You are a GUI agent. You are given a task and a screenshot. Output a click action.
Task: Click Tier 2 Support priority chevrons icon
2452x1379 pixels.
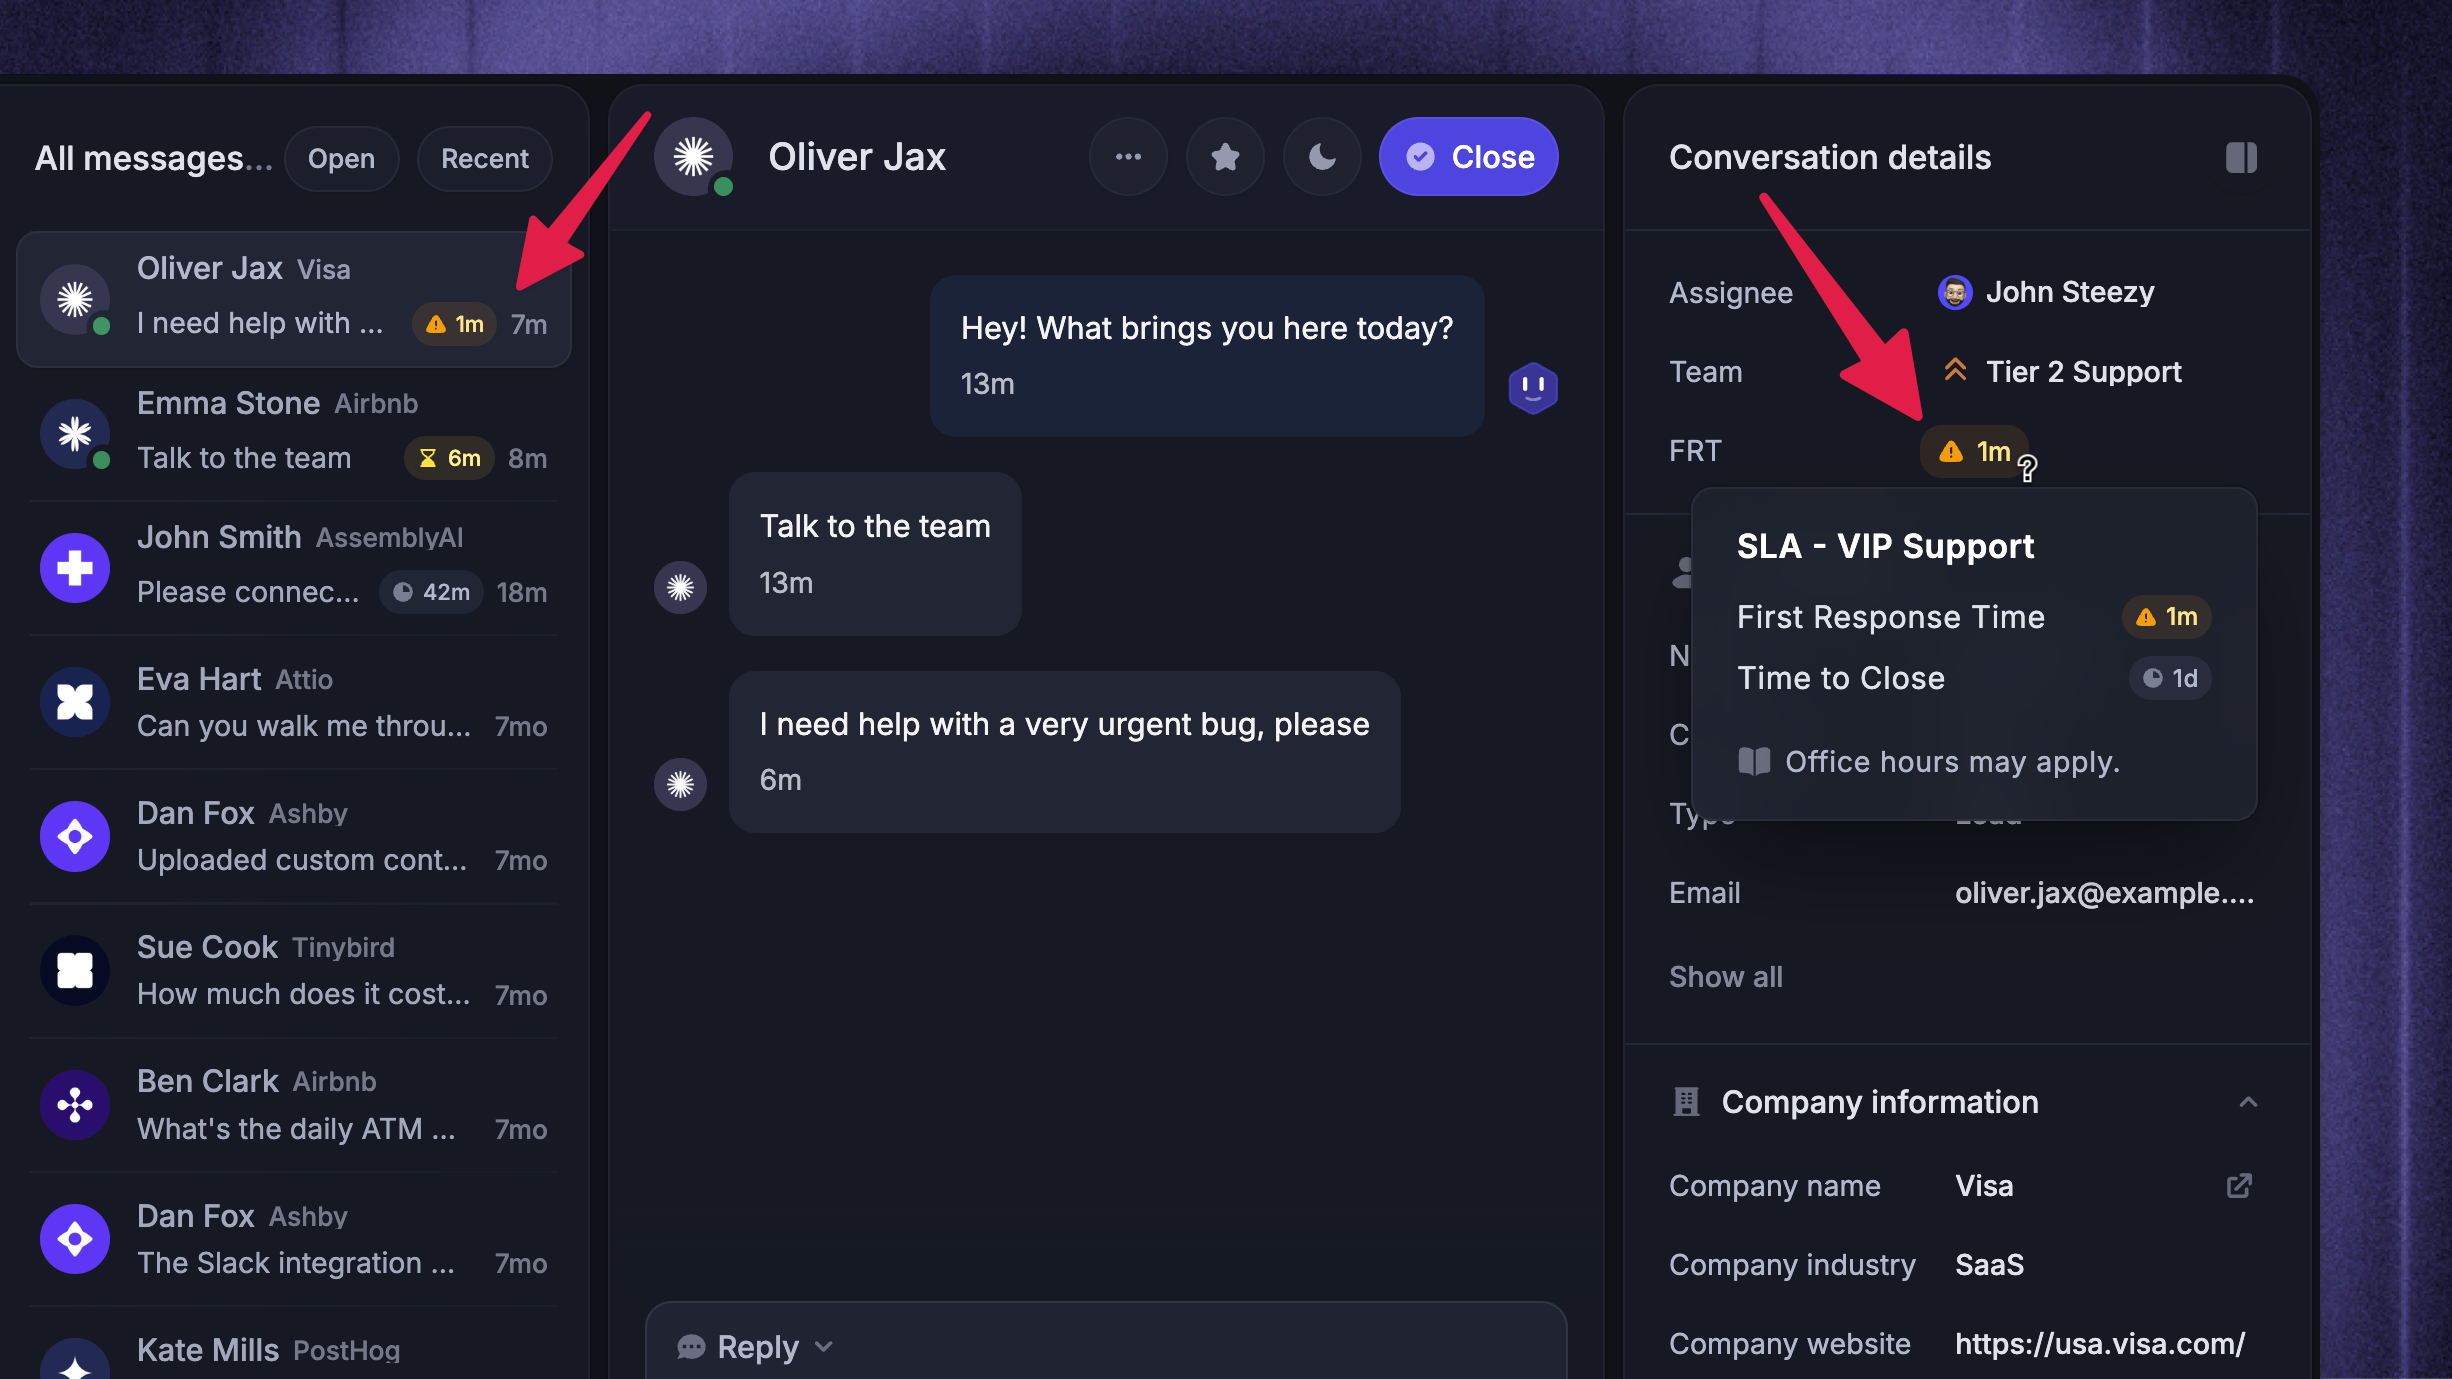[1955, 371]
